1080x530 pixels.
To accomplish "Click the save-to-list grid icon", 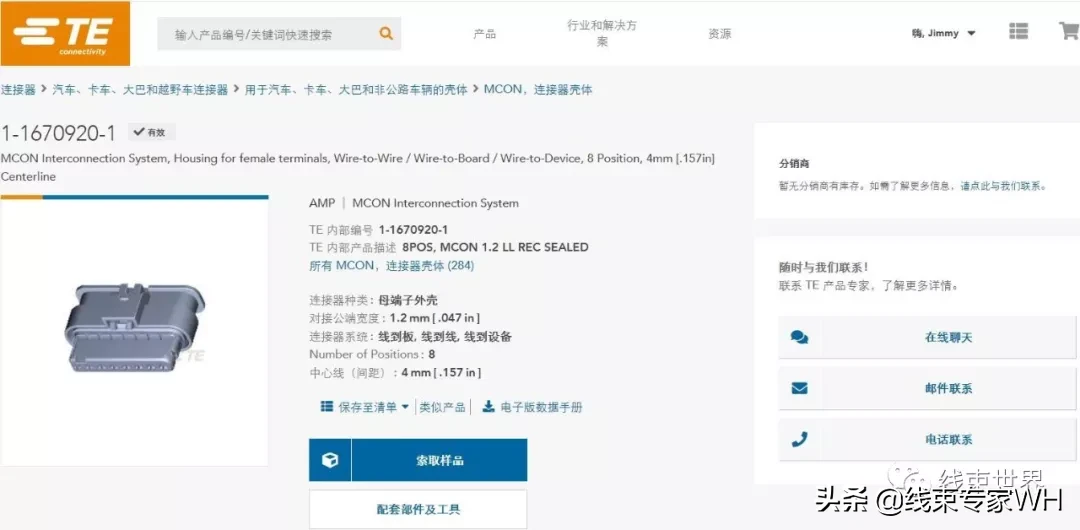I will tap(326, 407).
